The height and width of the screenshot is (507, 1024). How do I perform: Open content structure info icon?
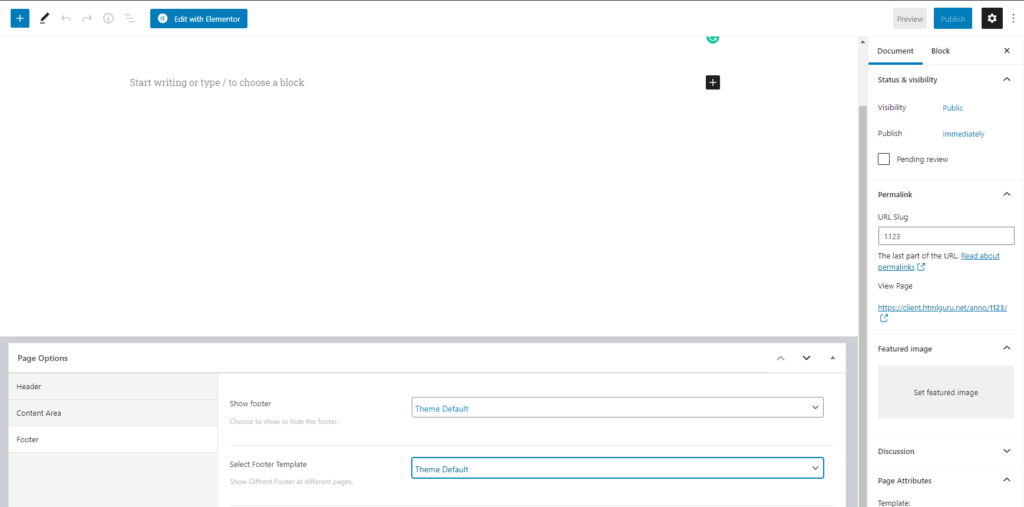pos(108,18)
